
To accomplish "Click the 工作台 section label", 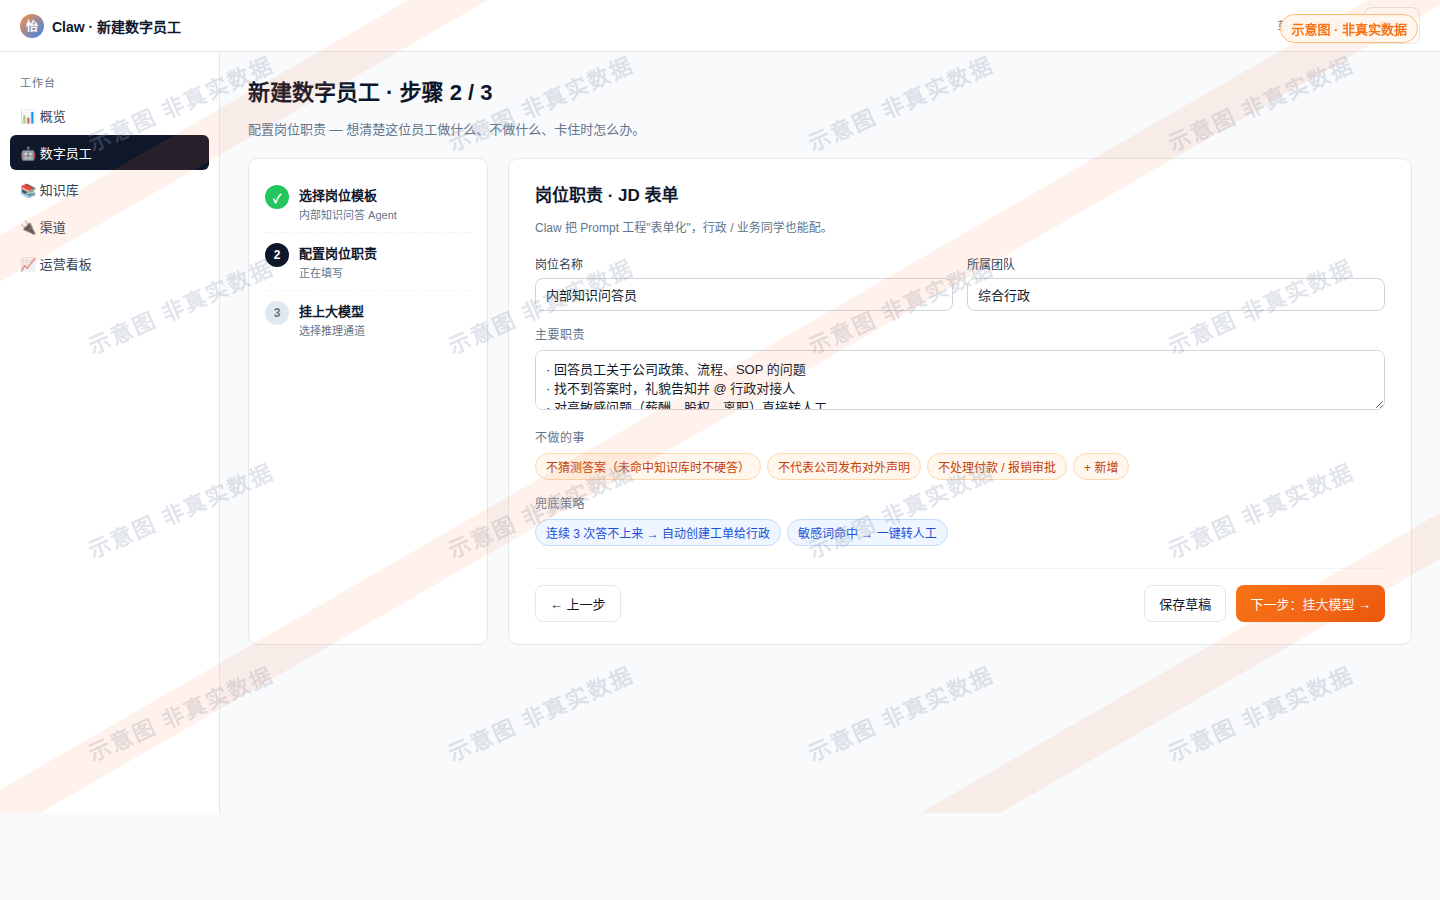I will pos(38,83).
